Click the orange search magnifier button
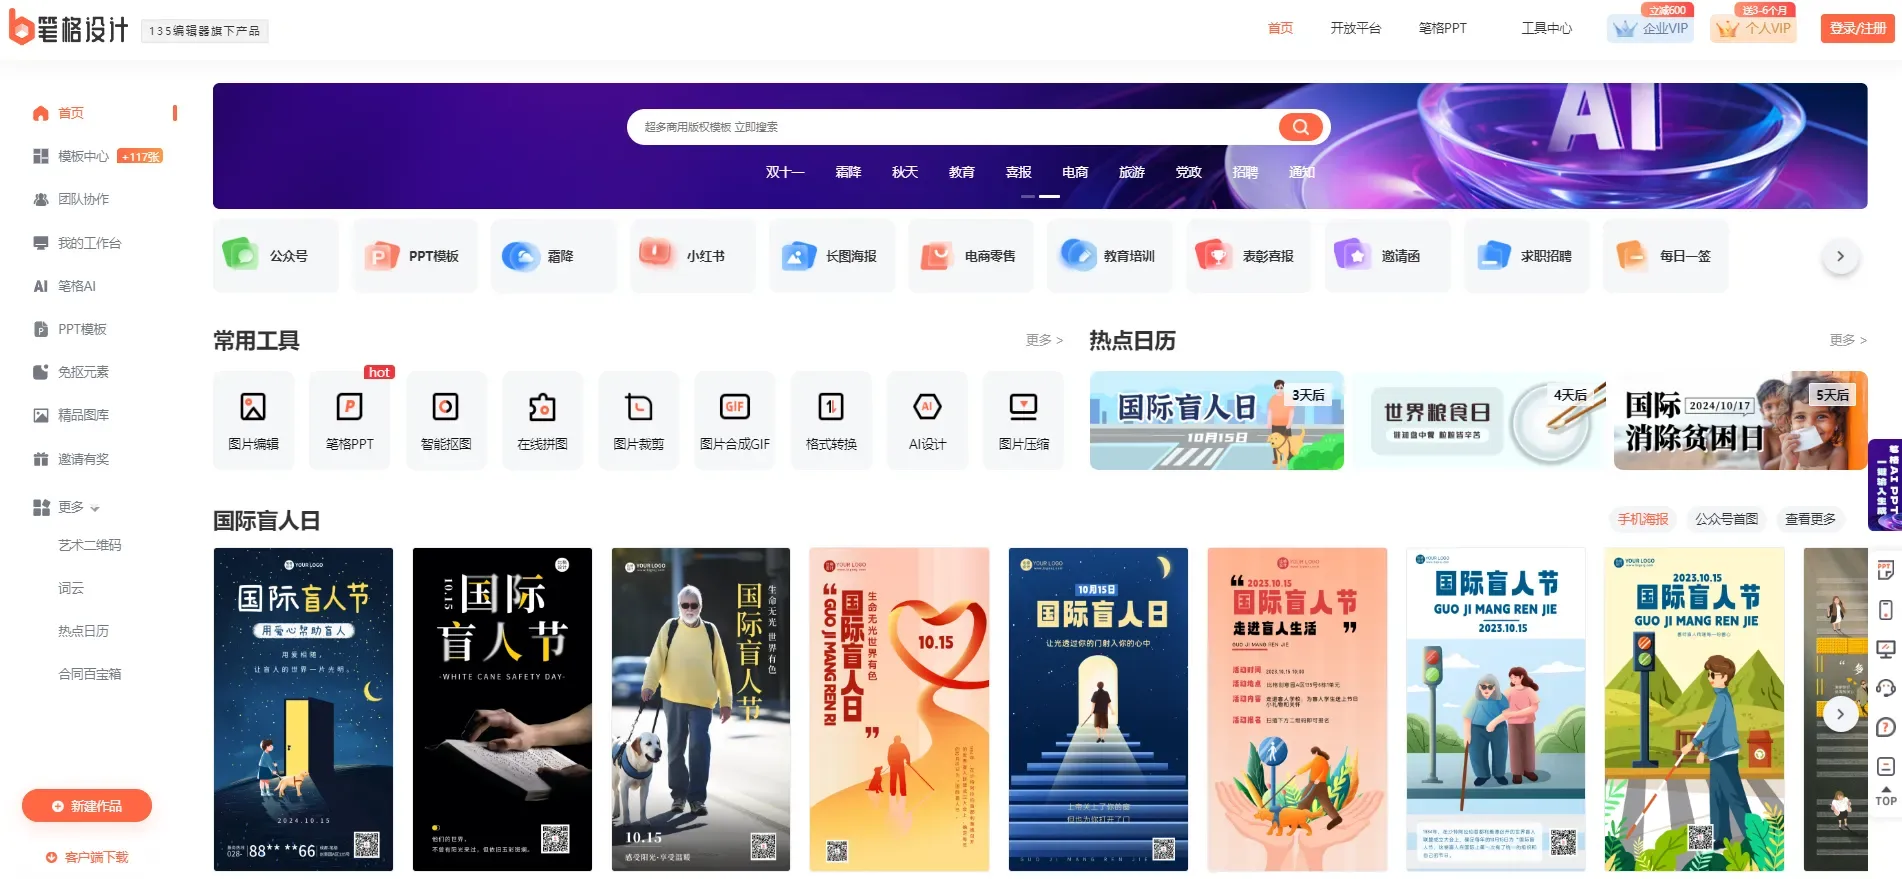Image resolution: width=1902 pixels, height=879 pixels. tap(1300, 127)
